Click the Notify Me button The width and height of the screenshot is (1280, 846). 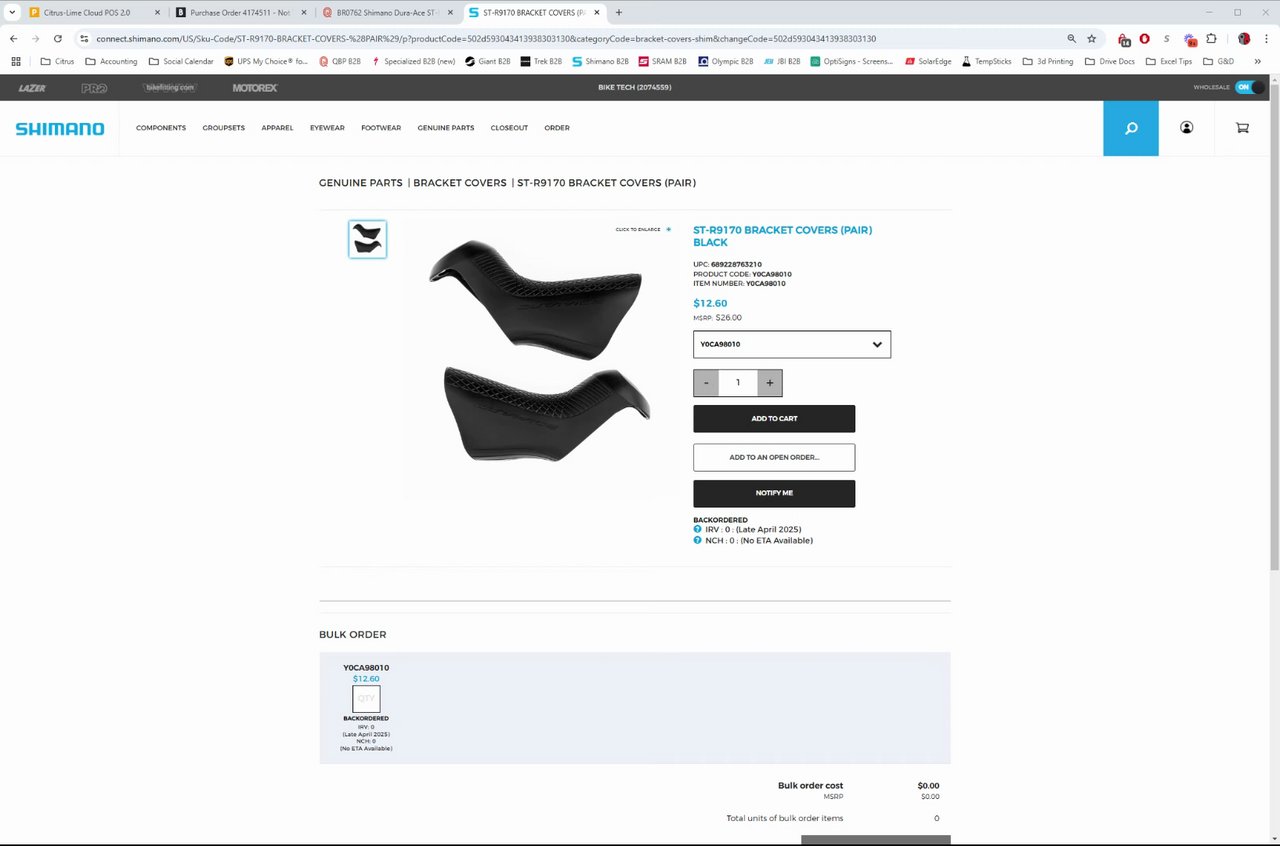pyautogui.click(x=774, y=494)
